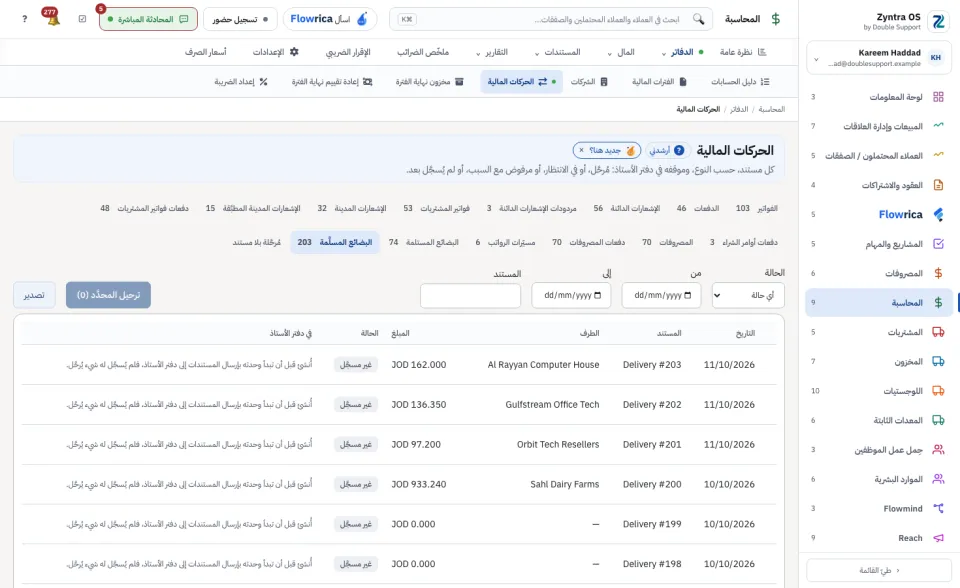
Task: Click the Zyntra OS logo icon
Action: point(938,21)
